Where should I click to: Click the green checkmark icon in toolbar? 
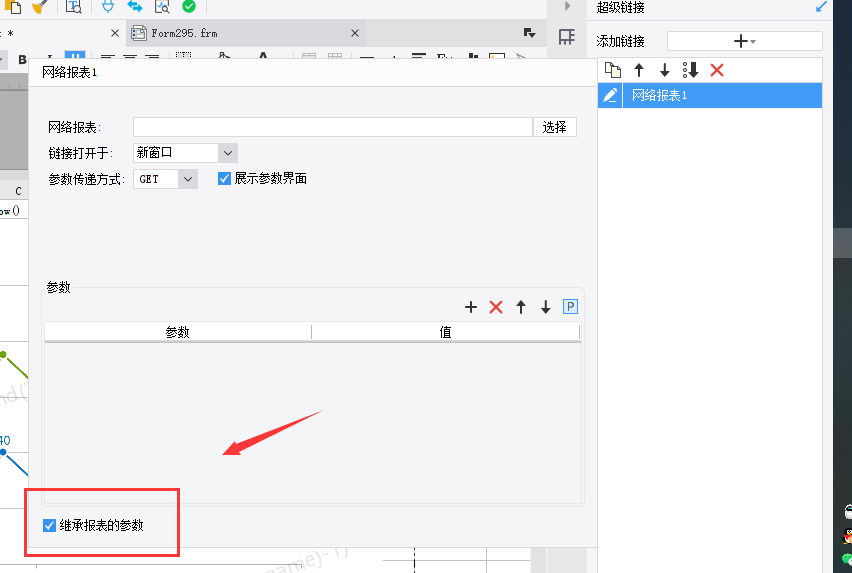click(189, 7)
